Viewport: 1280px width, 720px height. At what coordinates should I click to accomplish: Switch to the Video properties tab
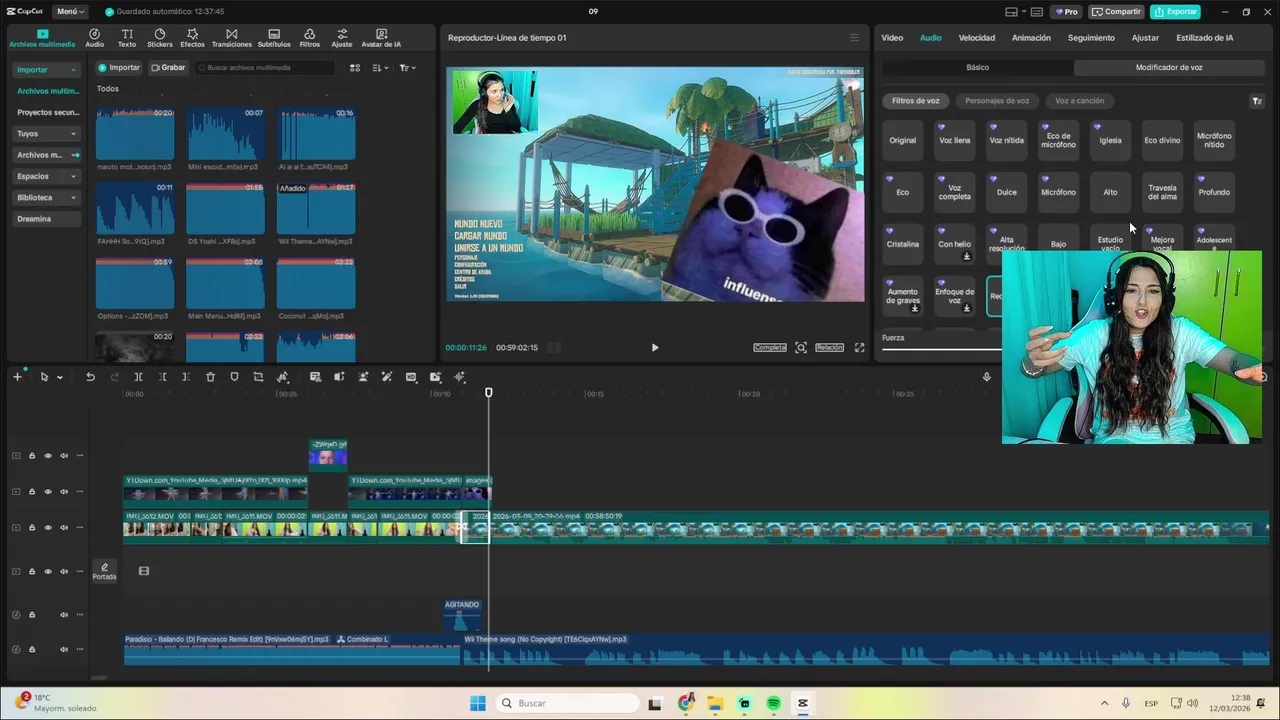point(892,38)
